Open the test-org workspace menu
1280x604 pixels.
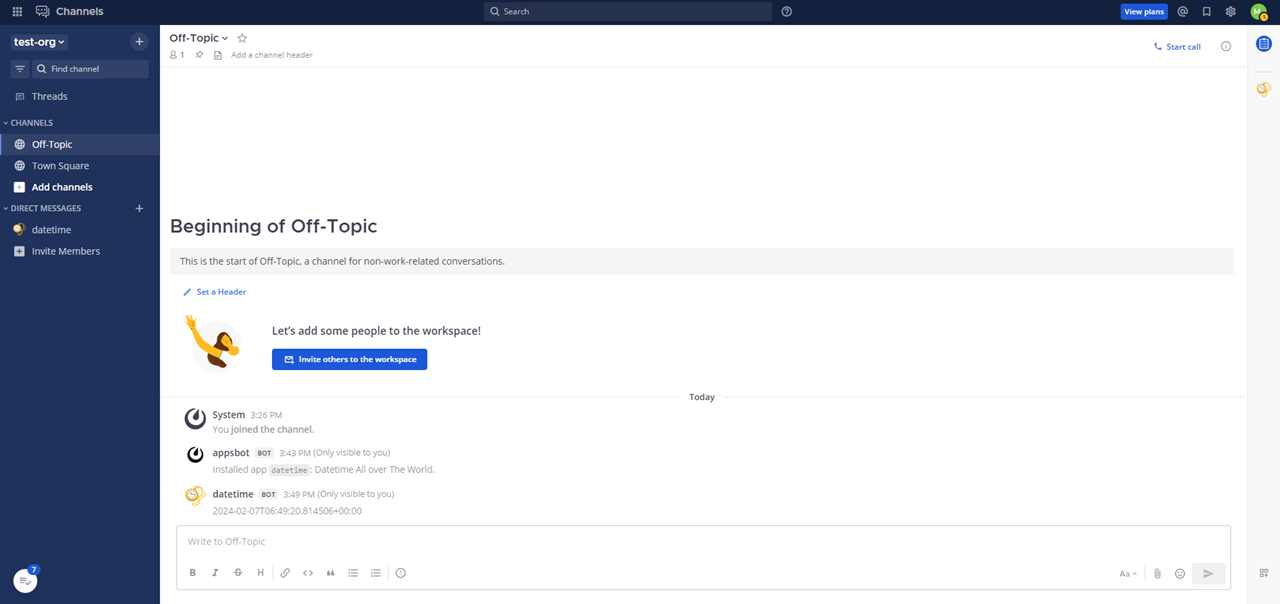tap(38, 41)
